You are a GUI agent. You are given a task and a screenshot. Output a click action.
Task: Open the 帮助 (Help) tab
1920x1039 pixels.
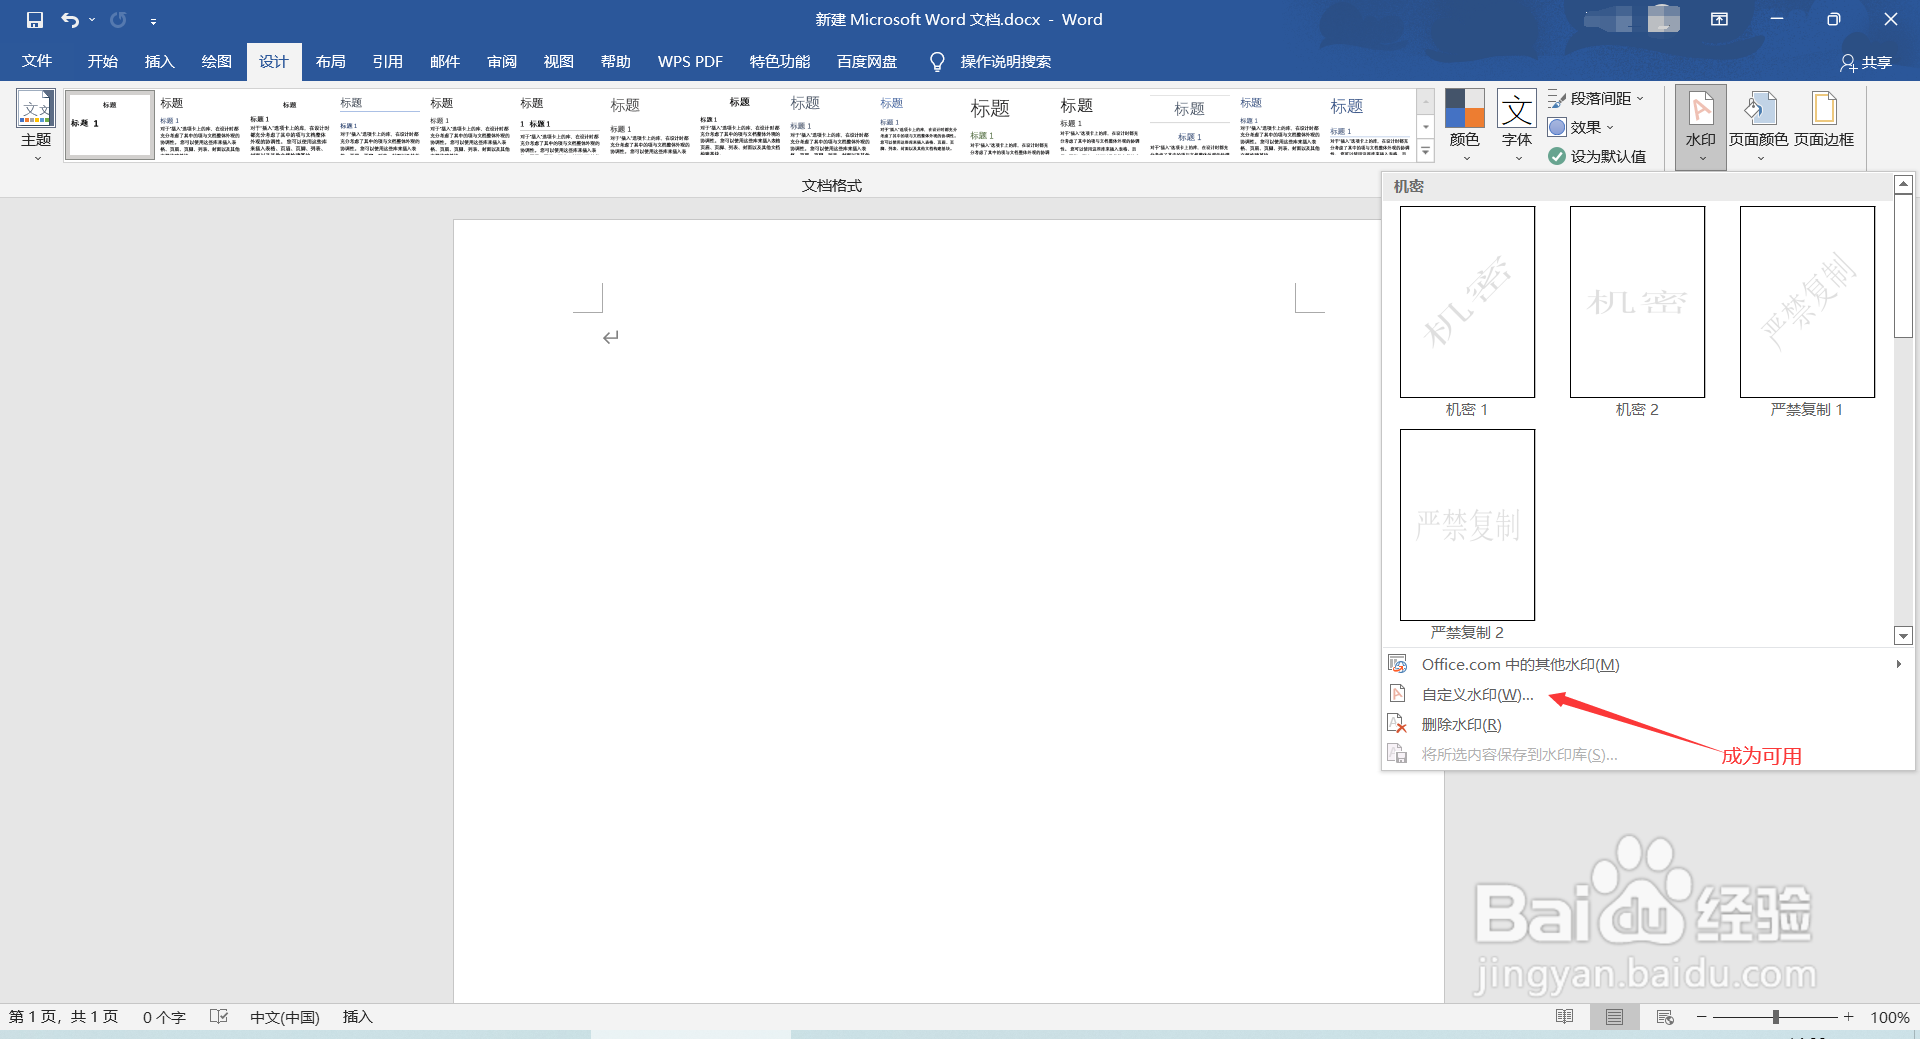point(616,62)
